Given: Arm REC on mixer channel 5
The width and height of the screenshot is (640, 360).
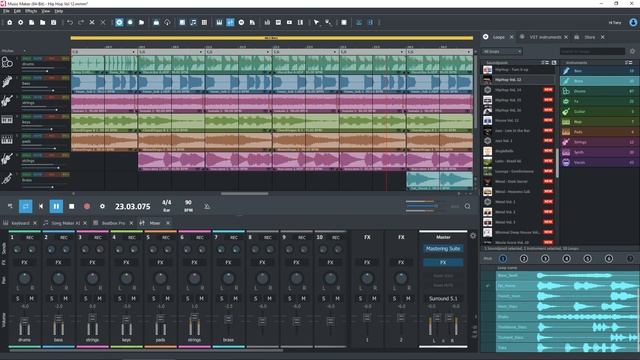Looking at the screenshot, I should point(166,238).
